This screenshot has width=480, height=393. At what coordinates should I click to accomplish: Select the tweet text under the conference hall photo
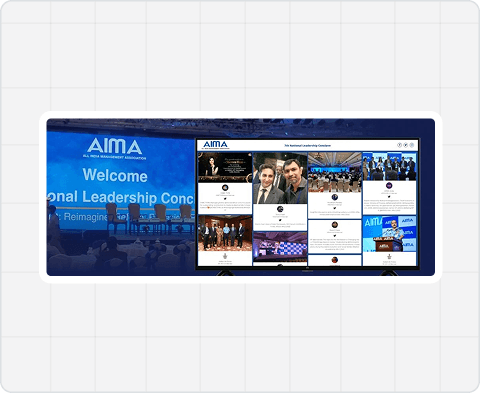335,213
